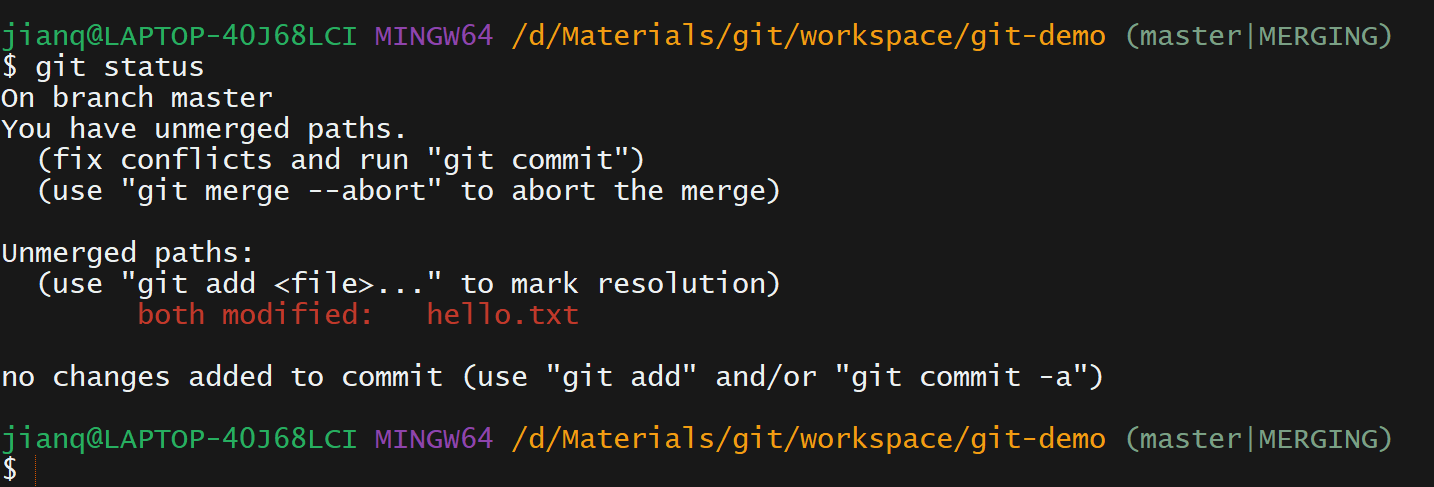Click bottom prompt username jianq@LAPTOP-40J68LCI
Image resolution: width=1434 pixels, height=487 pixels.
point(180,438)
